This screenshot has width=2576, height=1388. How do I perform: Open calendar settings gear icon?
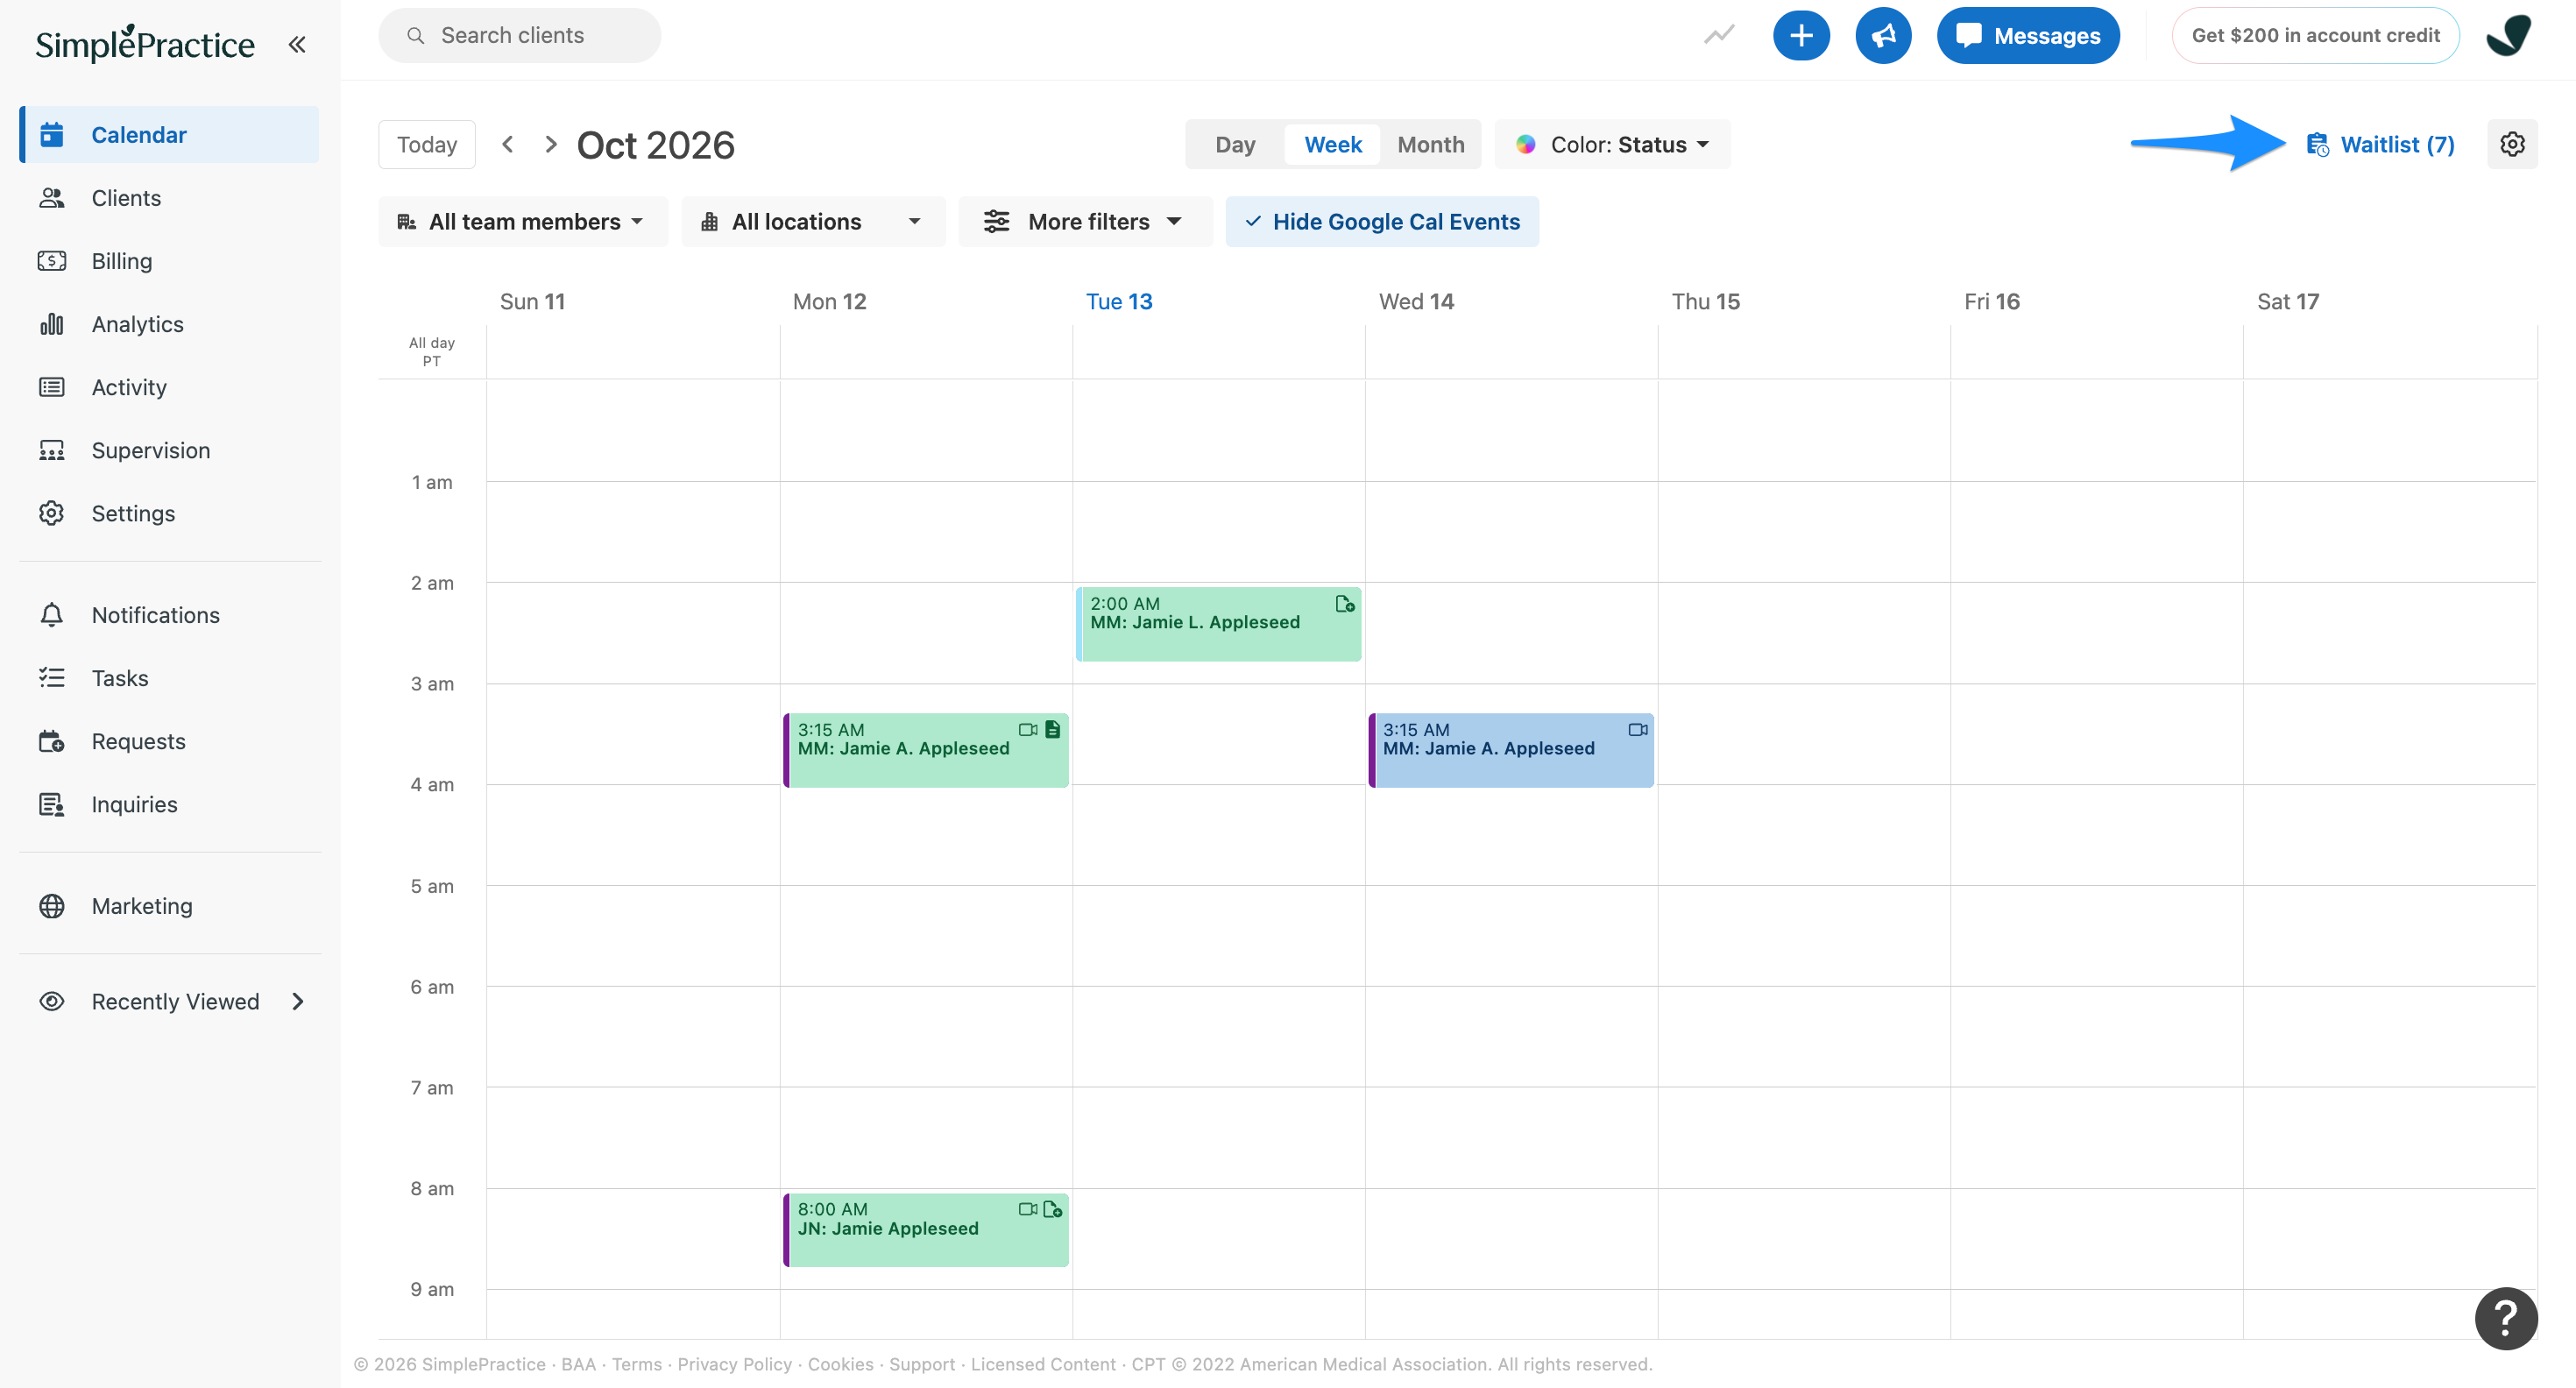2512,145
